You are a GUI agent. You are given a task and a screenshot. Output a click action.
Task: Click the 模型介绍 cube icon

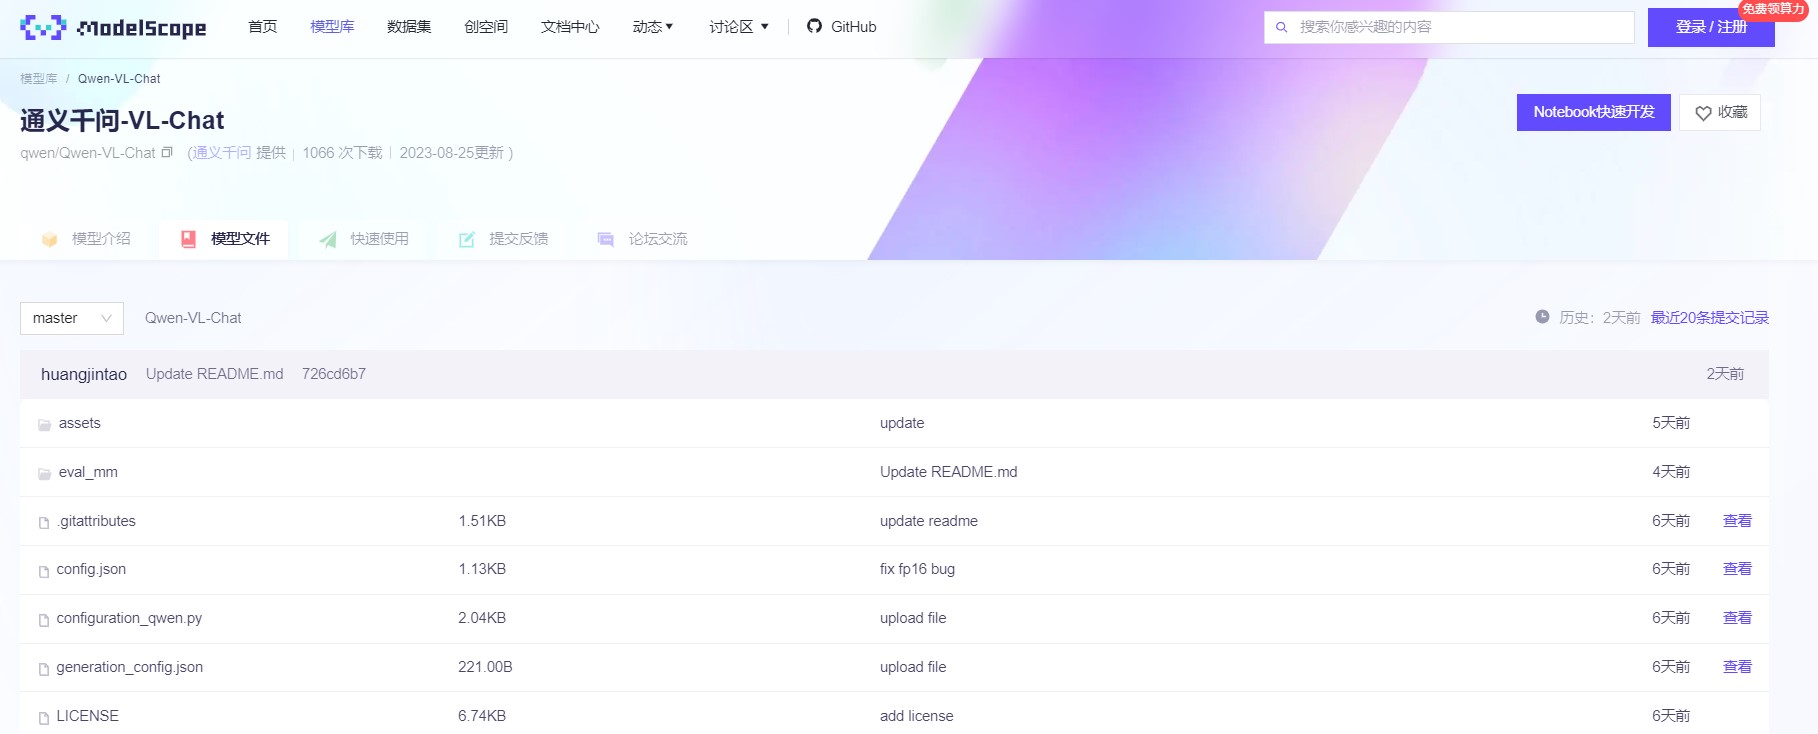tap(49, 239)
